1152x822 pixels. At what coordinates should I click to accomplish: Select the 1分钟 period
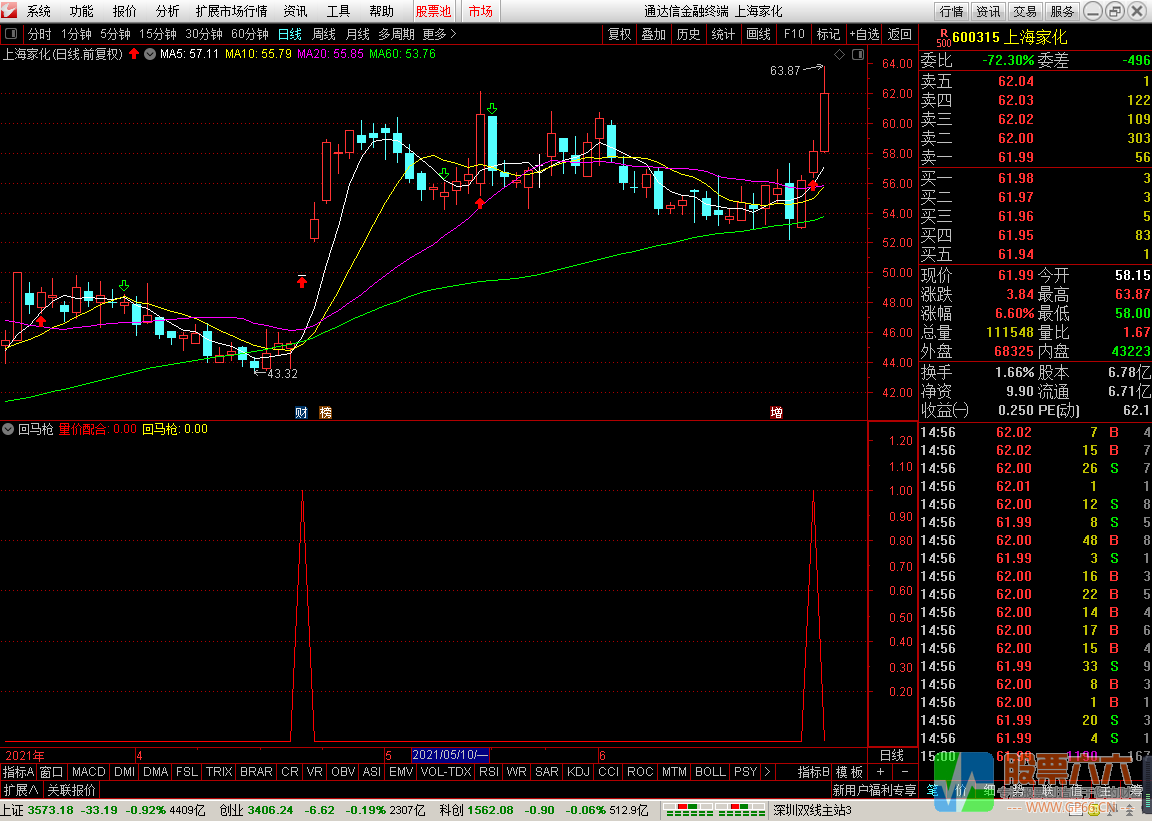point(76,34)
